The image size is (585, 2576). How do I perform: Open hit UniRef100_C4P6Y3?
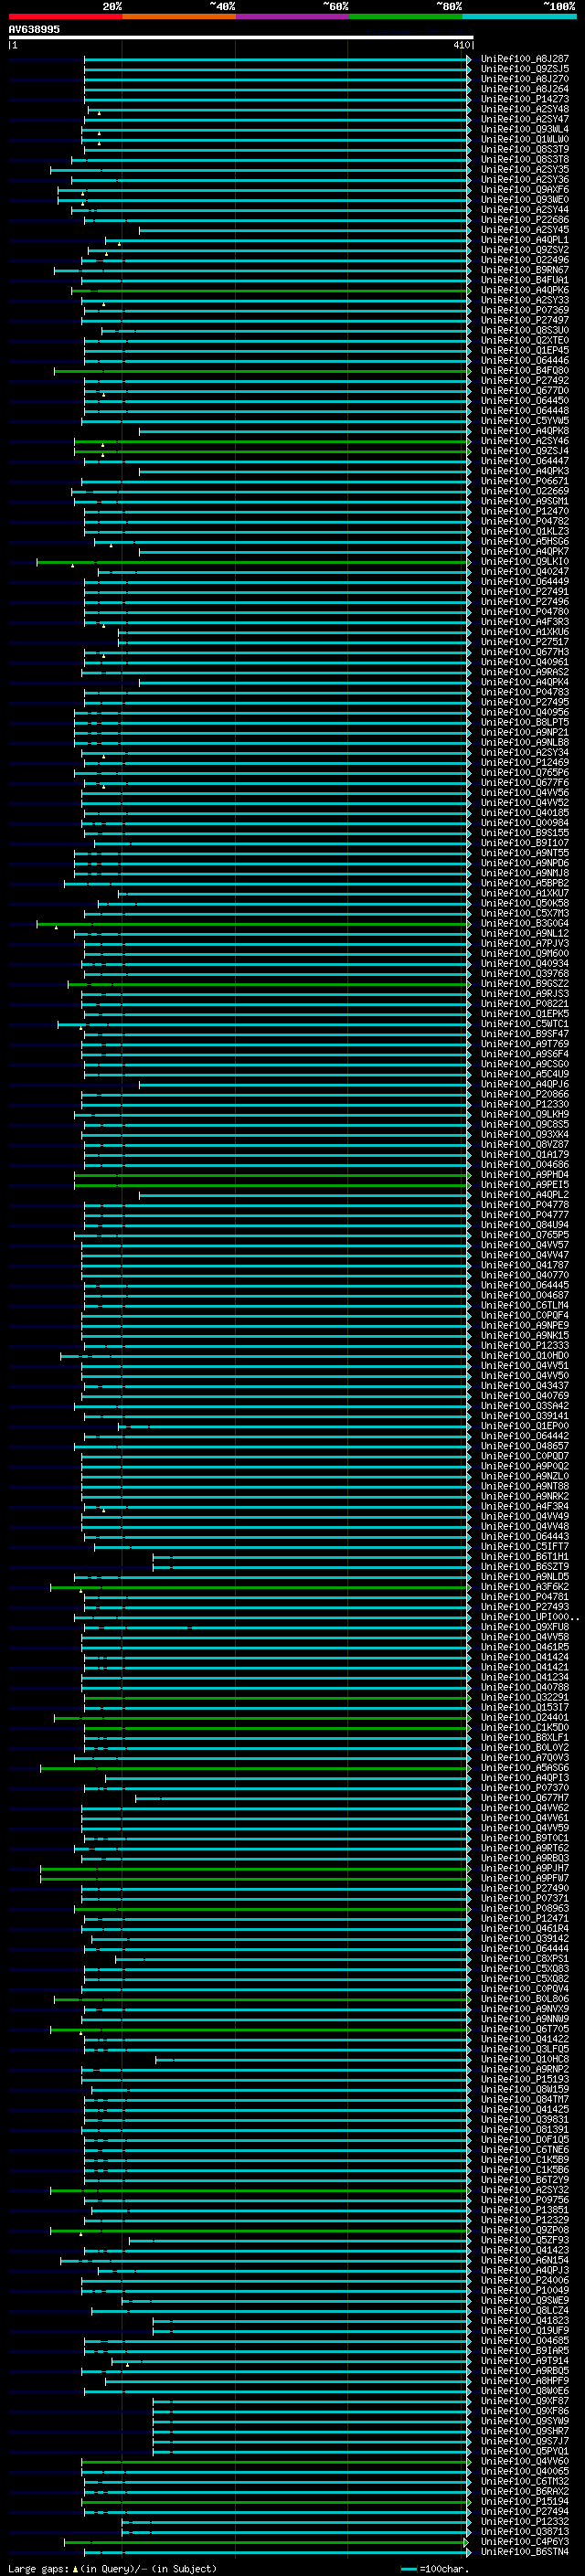click(525, 2542)
